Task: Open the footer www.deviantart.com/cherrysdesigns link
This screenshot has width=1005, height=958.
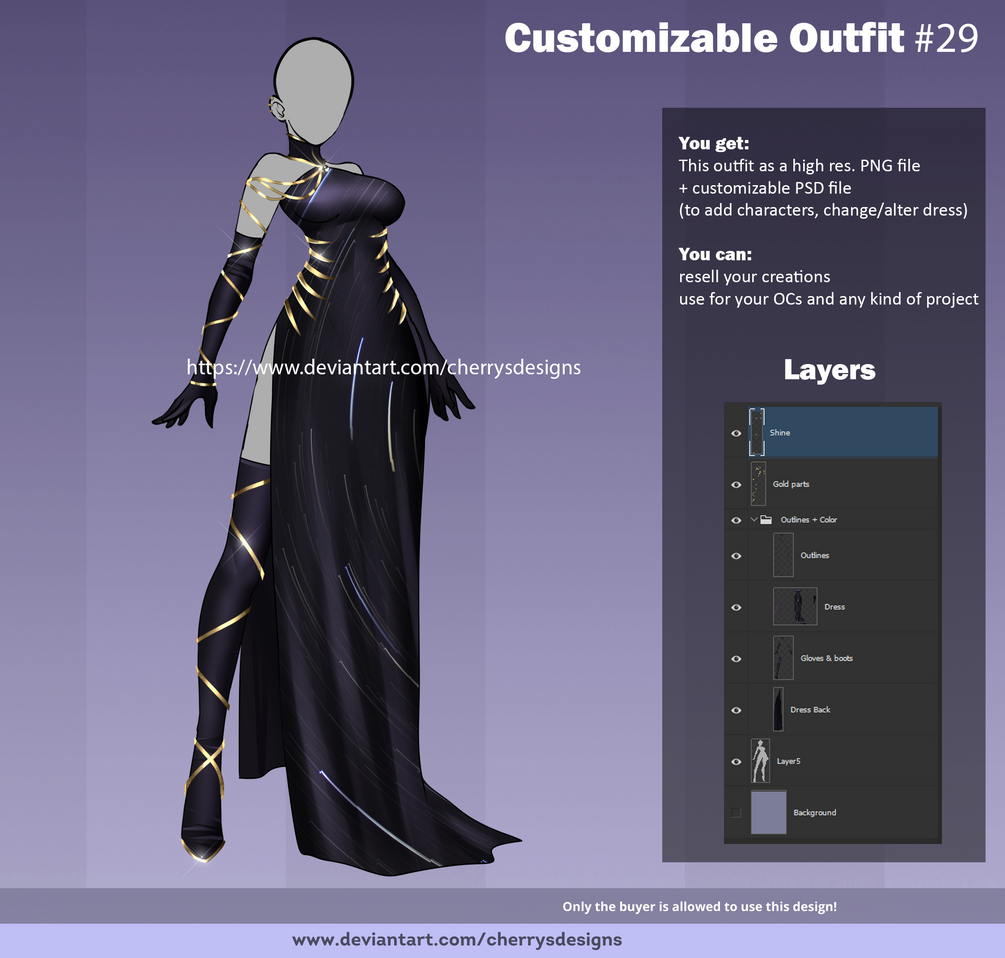Action: (x=457, y=940)
